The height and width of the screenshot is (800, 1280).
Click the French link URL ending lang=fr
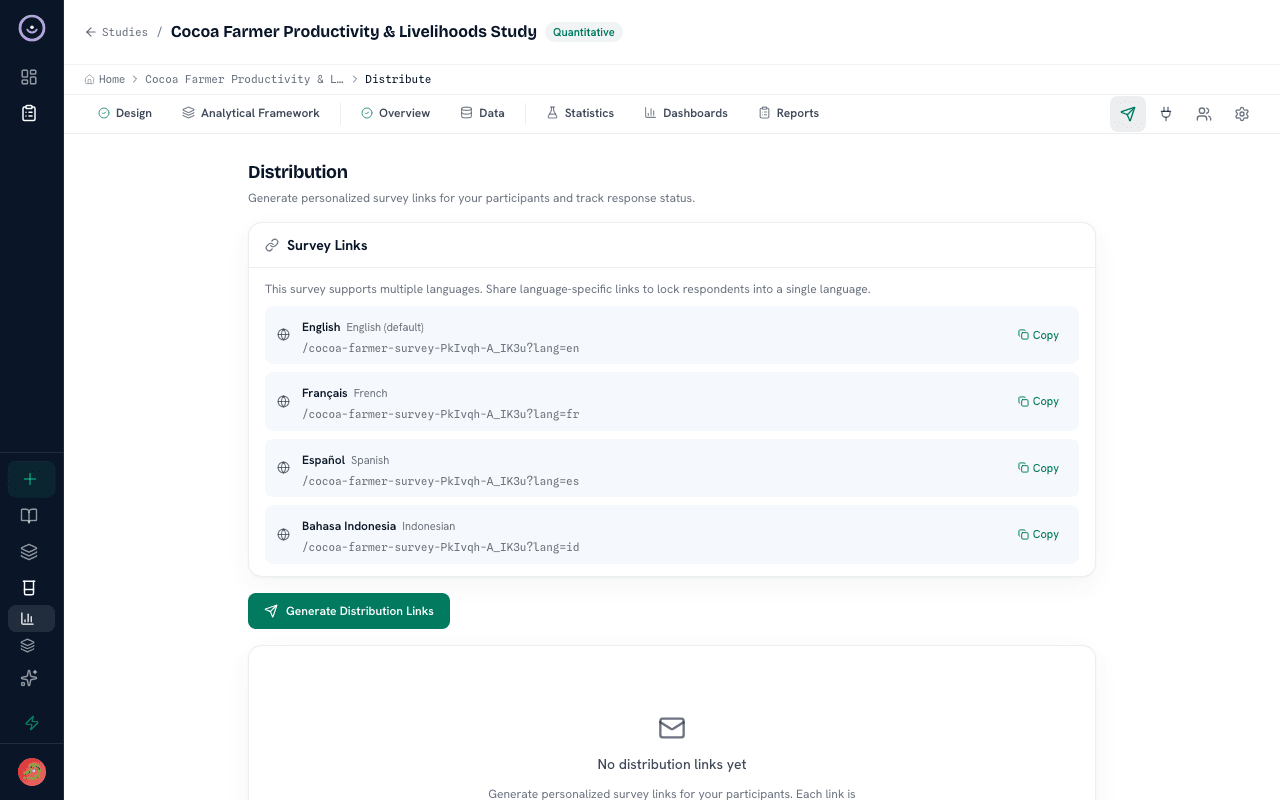pos(441,415)
